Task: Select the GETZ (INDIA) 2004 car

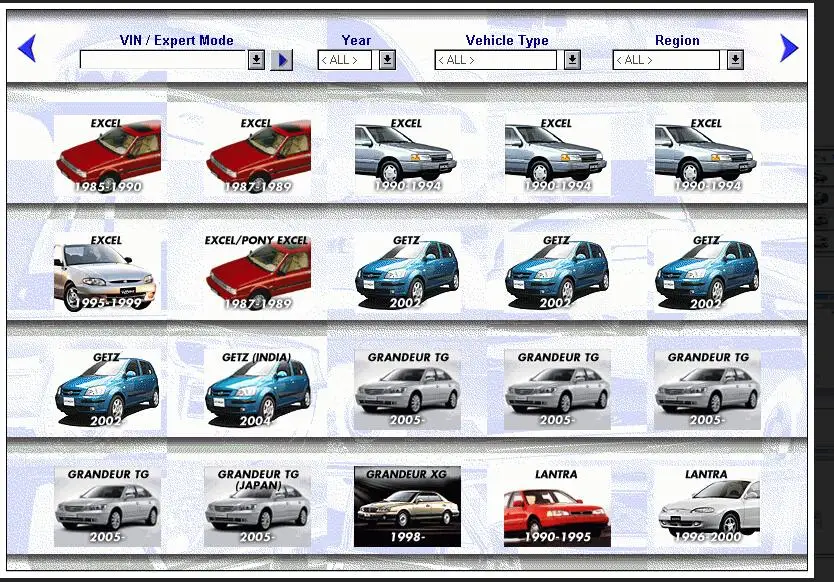Action: click(257, 389)
